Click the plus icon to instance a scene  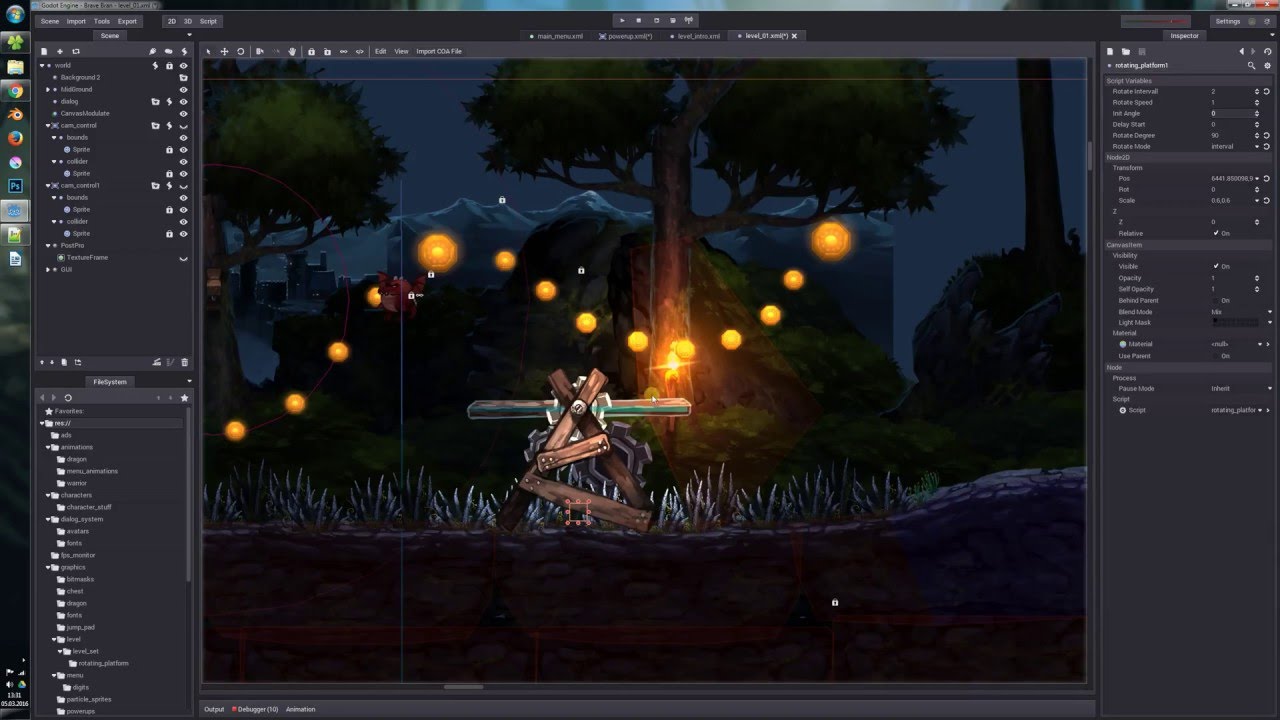click(x=60, y=51)
